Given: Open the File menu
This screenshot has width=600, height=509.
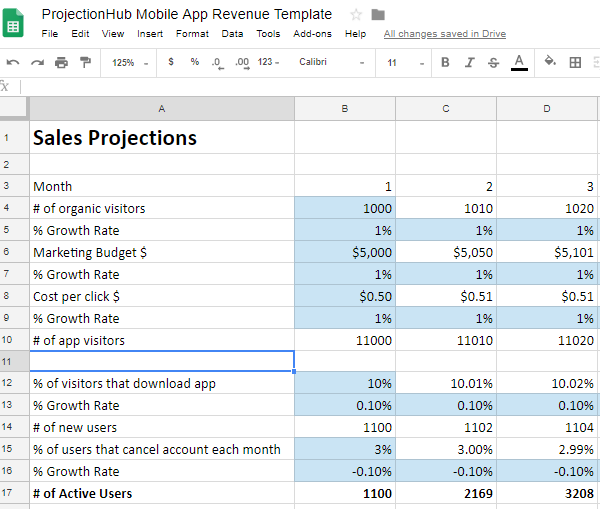Looking at the screenshot, I should [50, 34].
